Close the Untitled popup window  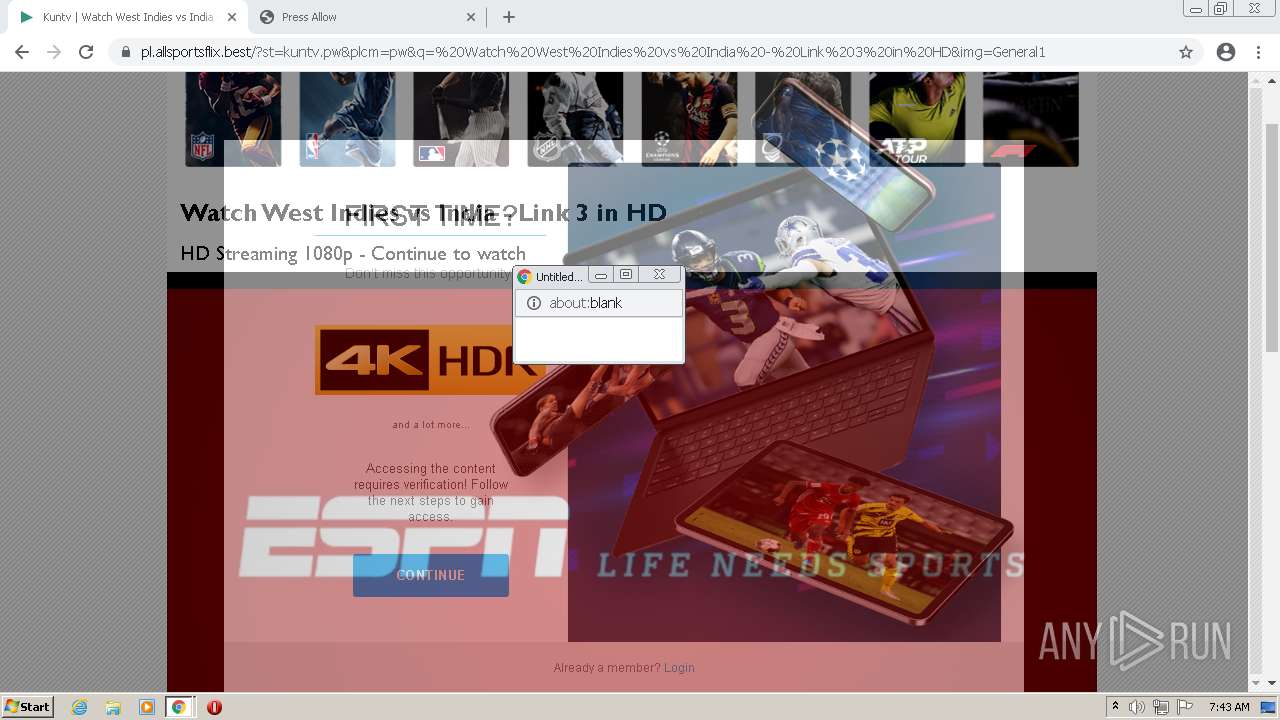point(659,274)
